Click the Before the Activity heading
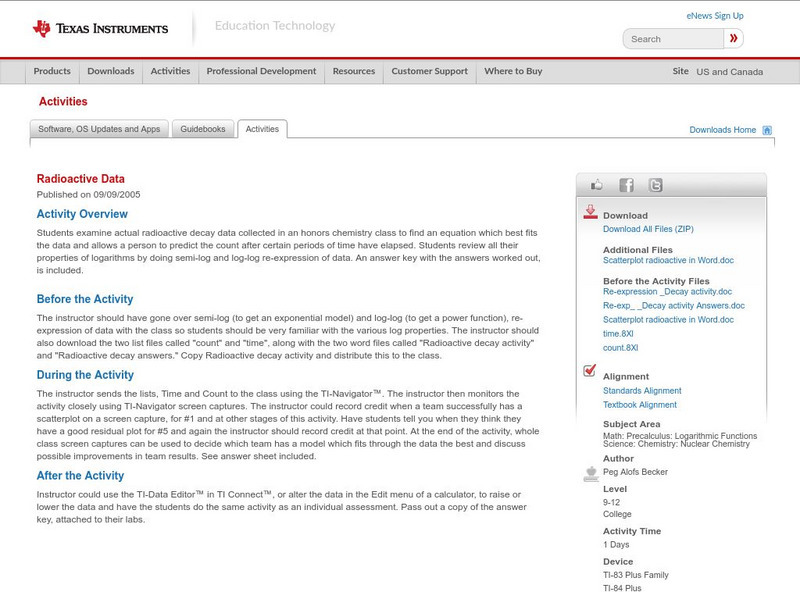 pos(85,299)
